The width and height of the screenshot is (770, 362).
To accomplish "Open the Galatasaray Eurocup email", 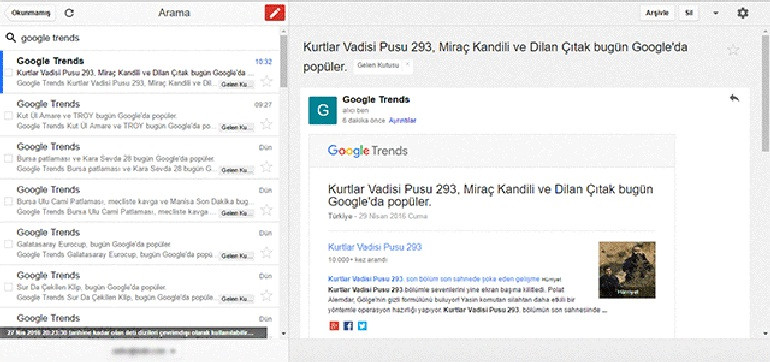I will click(140, 243).
